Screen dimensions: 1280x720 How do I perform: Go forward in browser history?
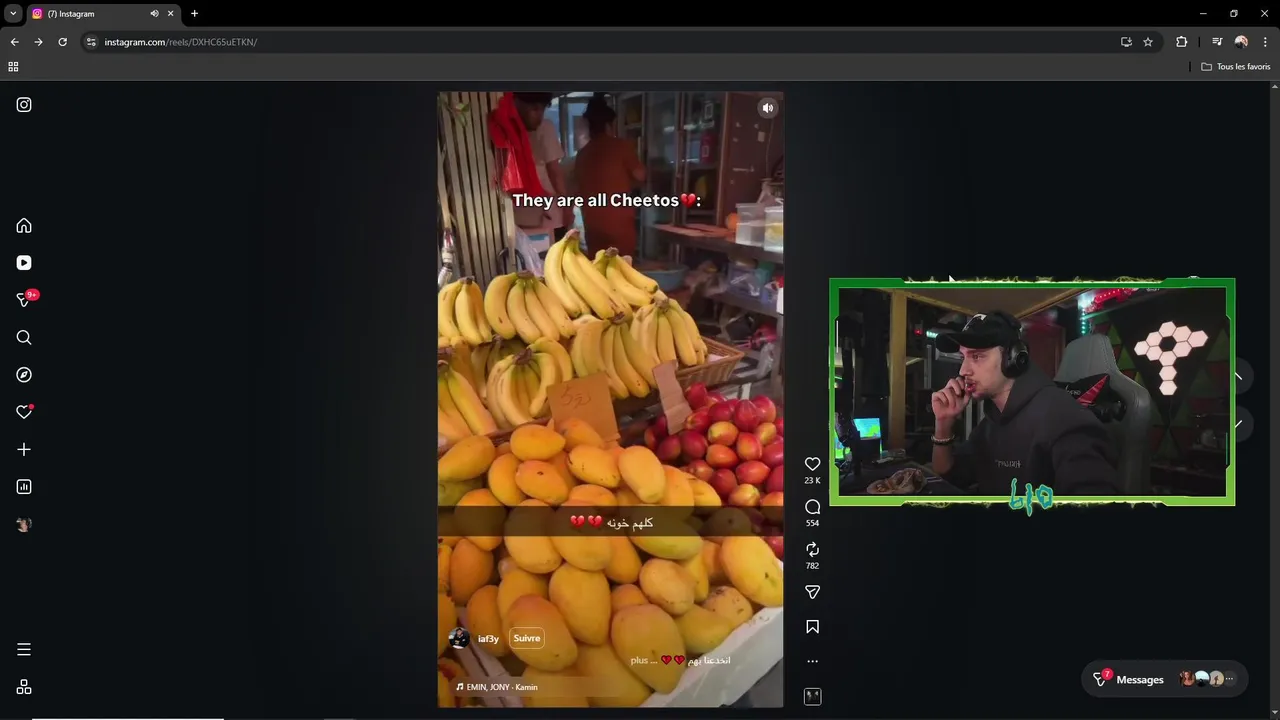38,42
